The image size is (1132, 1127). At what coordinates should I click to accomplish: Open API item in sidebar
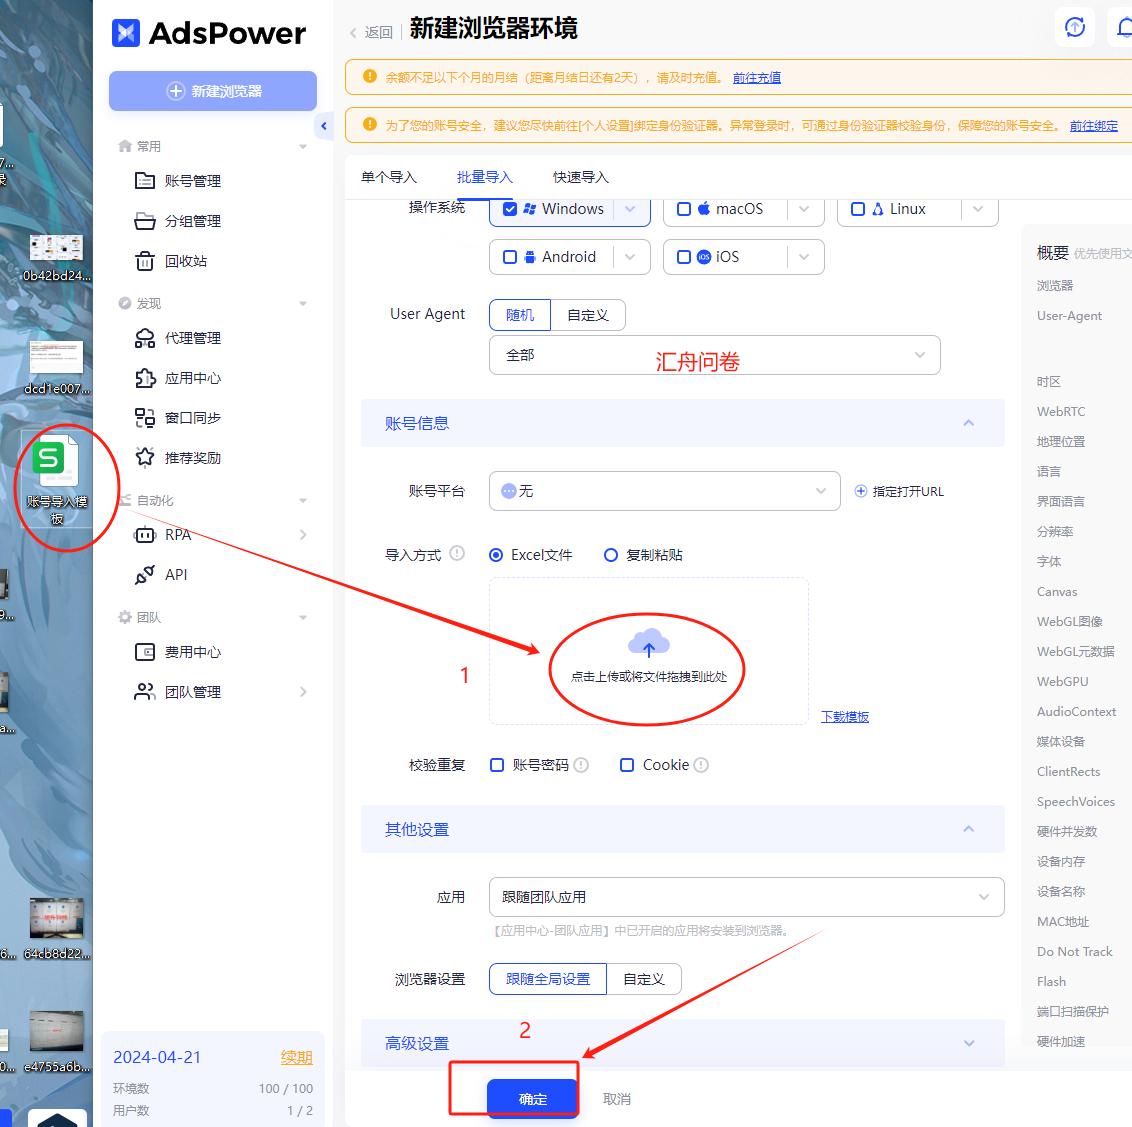point(161,575)
